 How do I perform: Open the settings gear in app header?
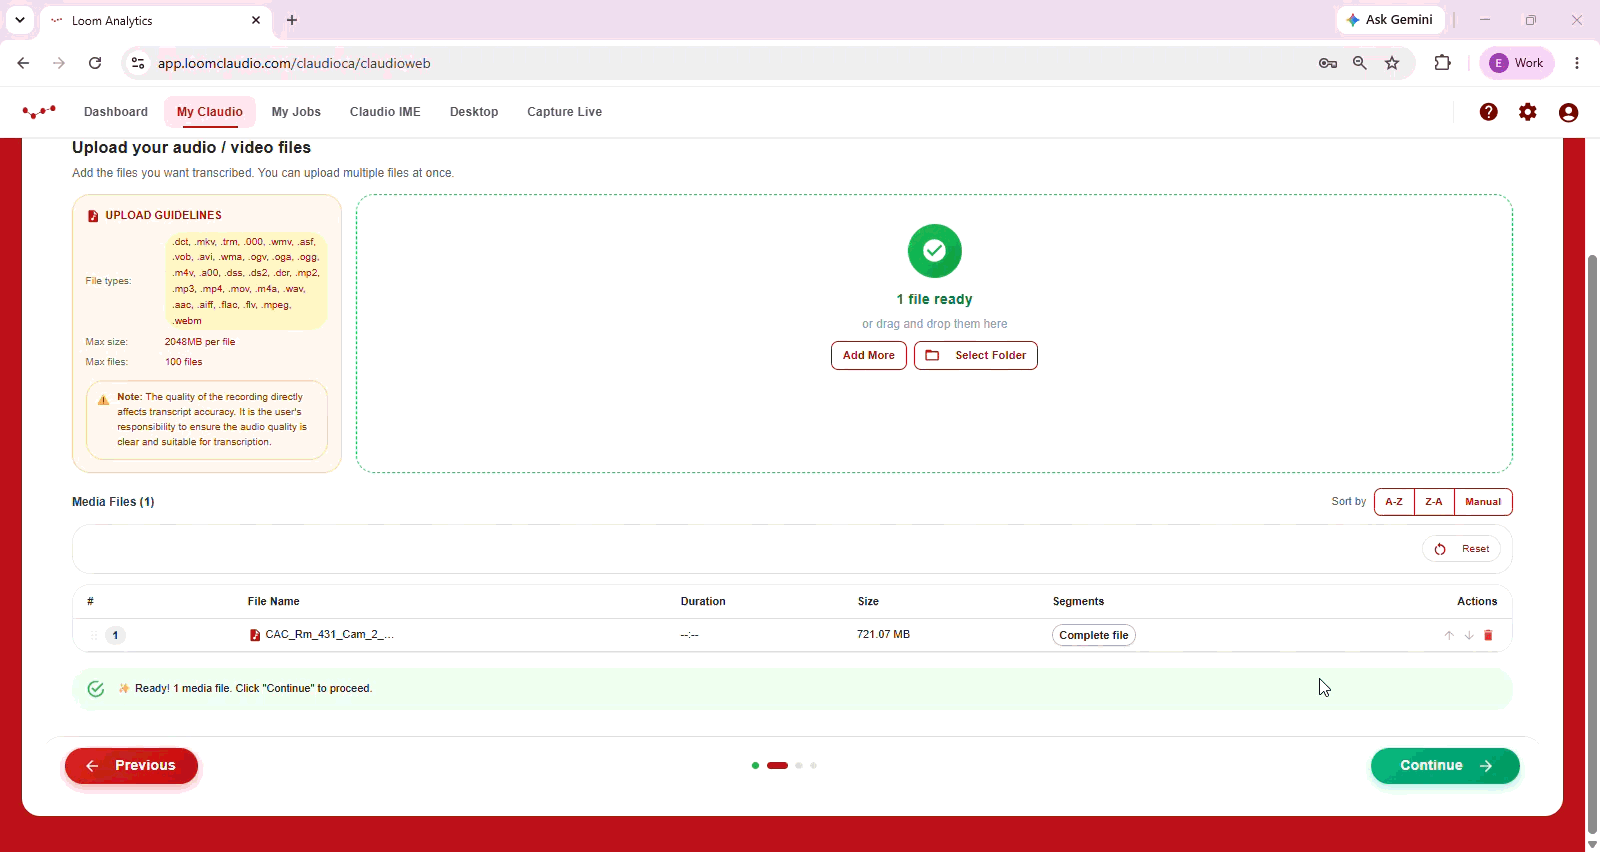(x=1528, y=112)
